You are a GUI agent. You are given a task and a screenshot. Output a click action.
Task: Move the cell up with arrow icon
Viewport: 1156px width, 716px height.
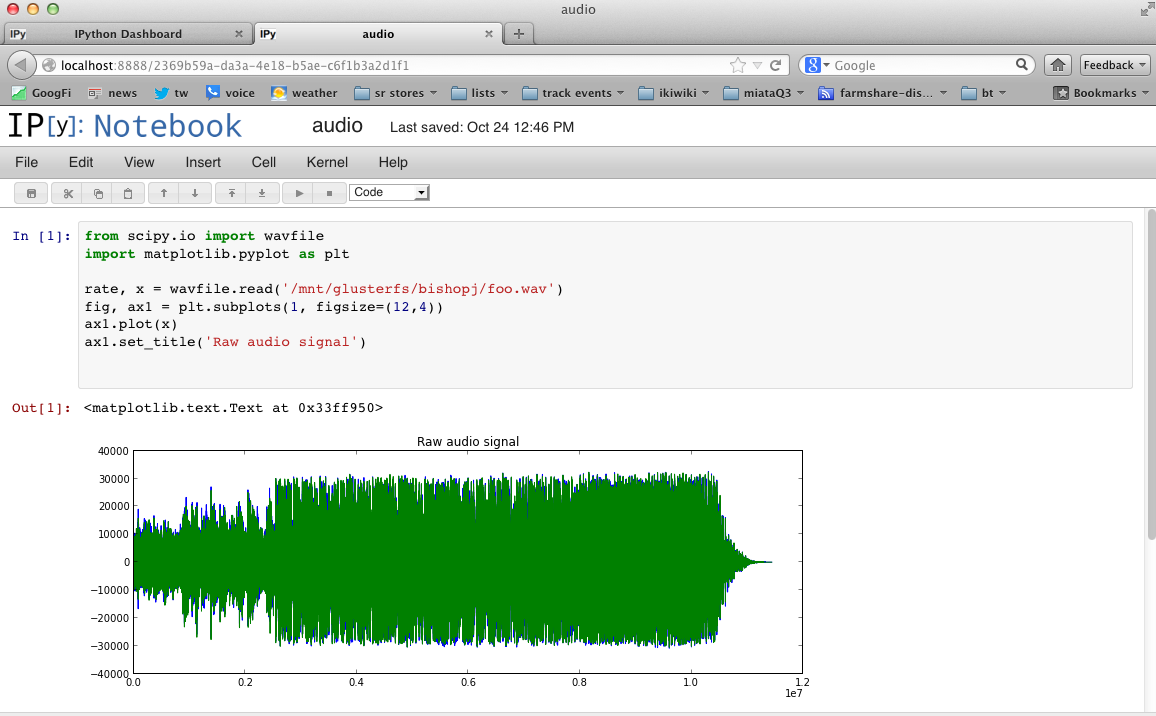pyautogui.click(x=164, y=193)
